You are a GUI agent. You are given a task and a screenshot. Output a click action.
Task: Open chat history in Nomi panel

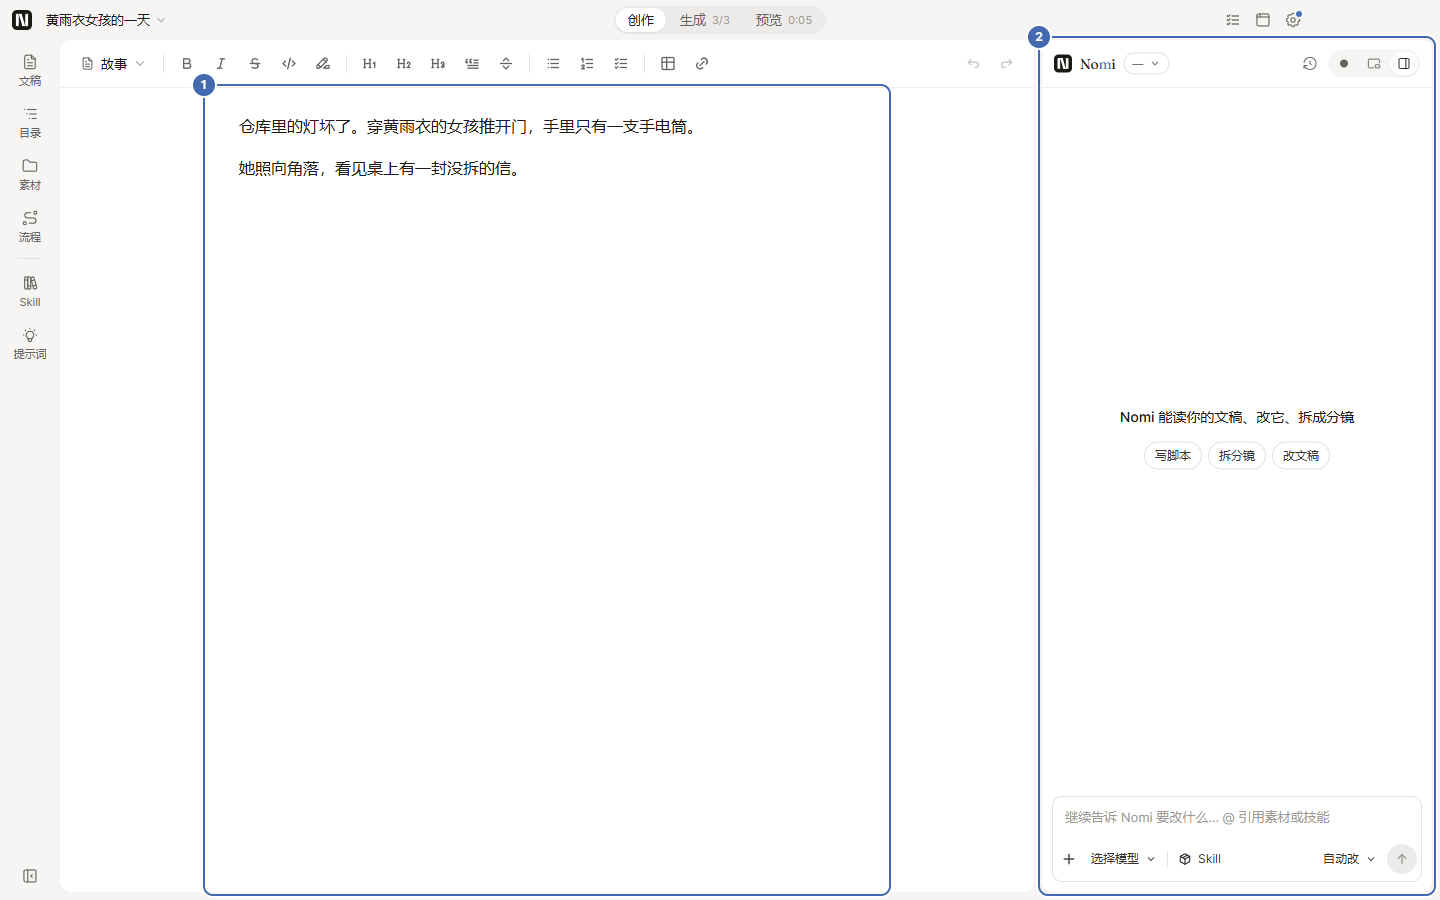click(1310, 64)
